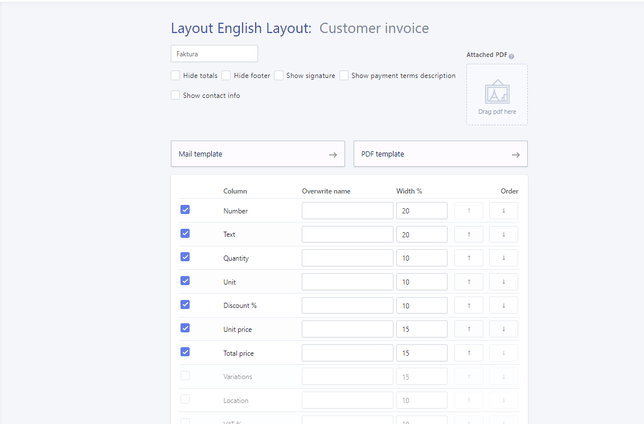
Task: Move the Total price column up
Action: pos(468,352)
